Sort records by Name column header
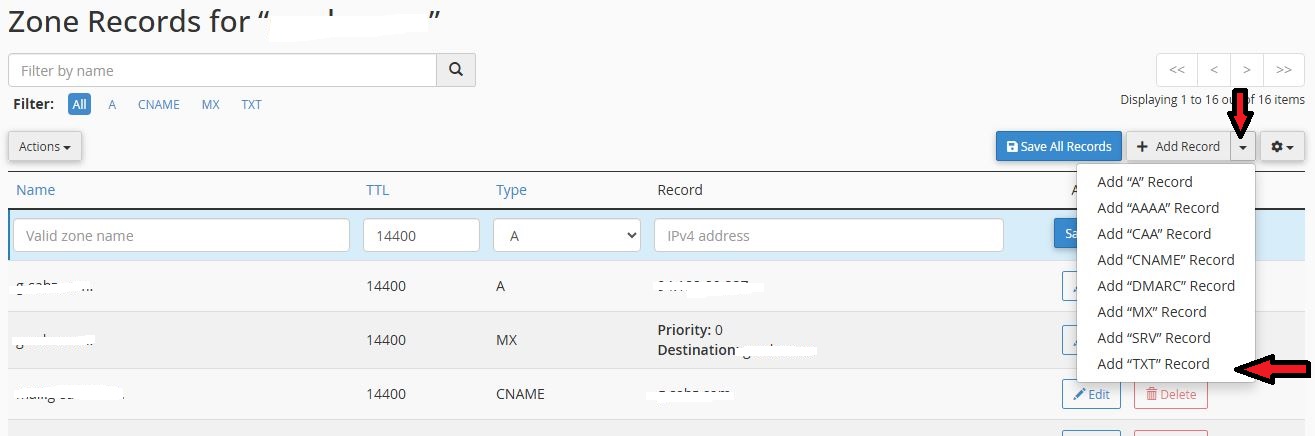The height and width of the screenshot is (436, 1315). coord(36,190)
